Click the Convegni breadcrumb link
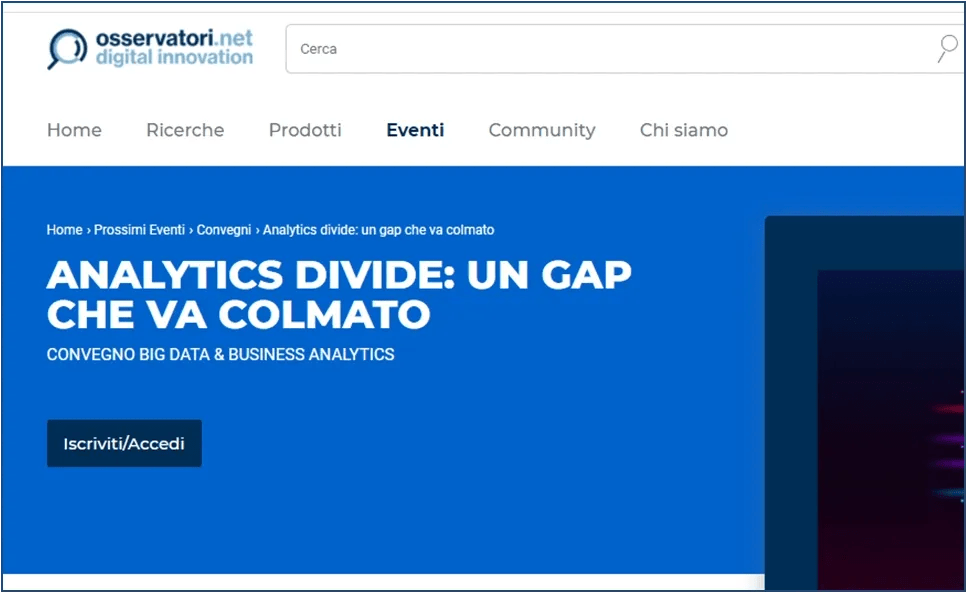Image resolution: width=967 pixels, height=593 pixels. tap(224, 230)
